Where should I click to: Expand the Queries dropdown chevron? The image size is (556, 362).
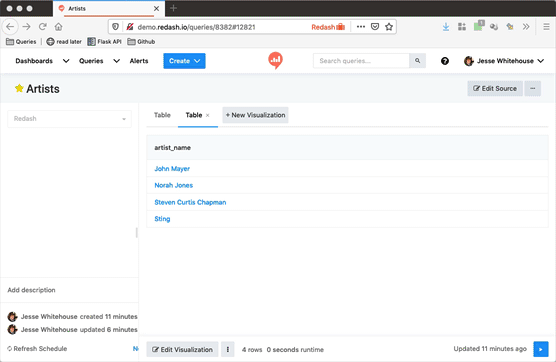(116, 61)
